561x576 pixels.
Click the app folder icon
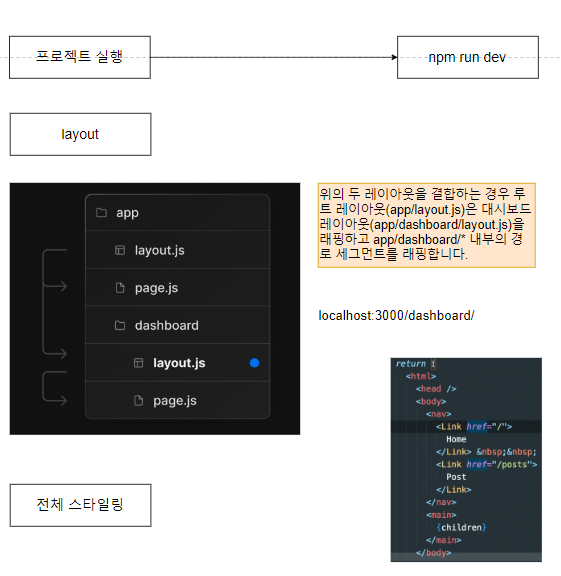pyautogui.click(x=101, y=213)
